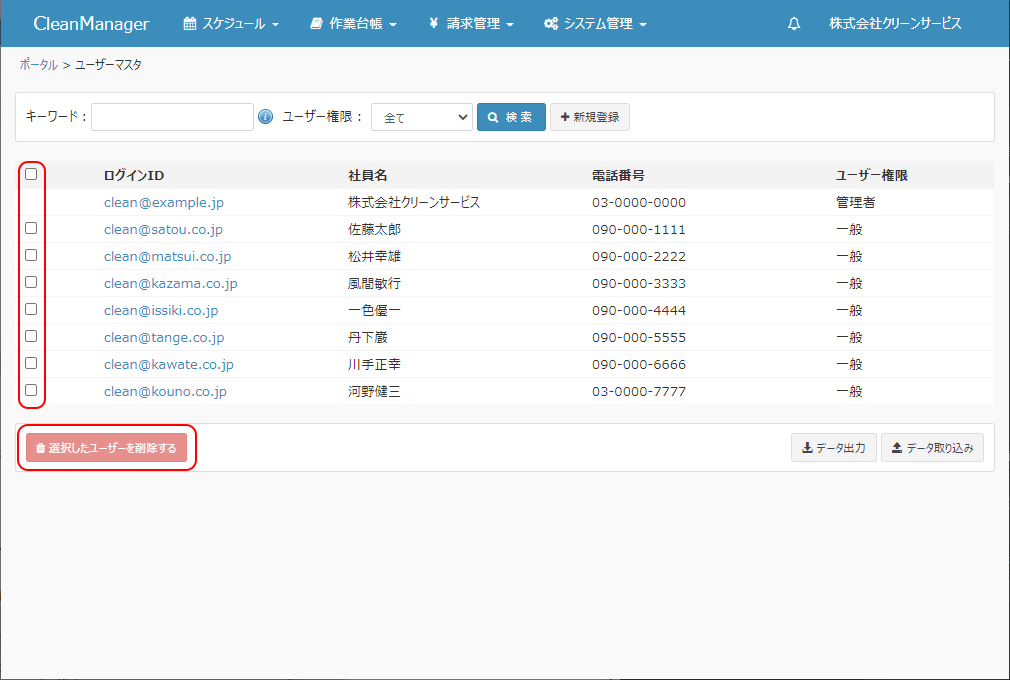This screenshot has width=1010, height=680.
Task: Open the 請求管理 menu
Action: point(471,24)
